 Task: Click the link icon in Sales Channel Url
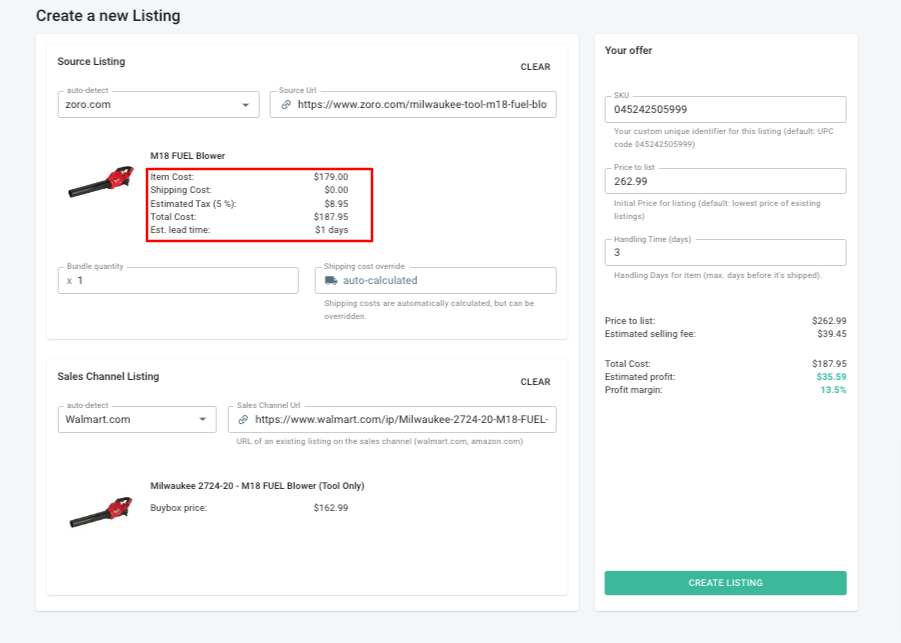[x=243, y=420]
